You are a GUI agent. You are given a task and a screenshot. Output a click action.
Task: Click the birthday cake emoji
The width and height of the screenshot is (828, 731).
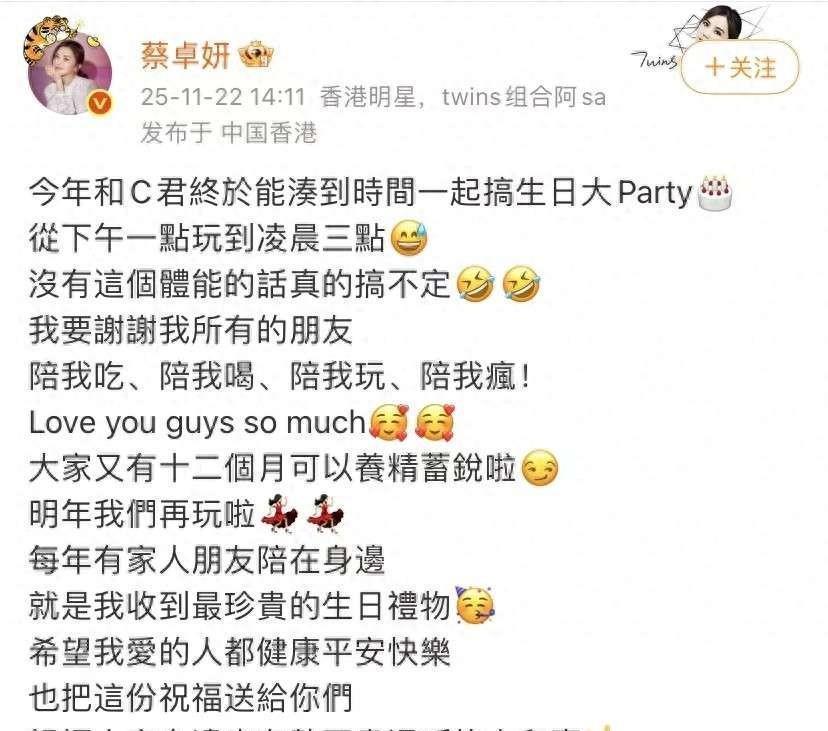coord(715,193)
